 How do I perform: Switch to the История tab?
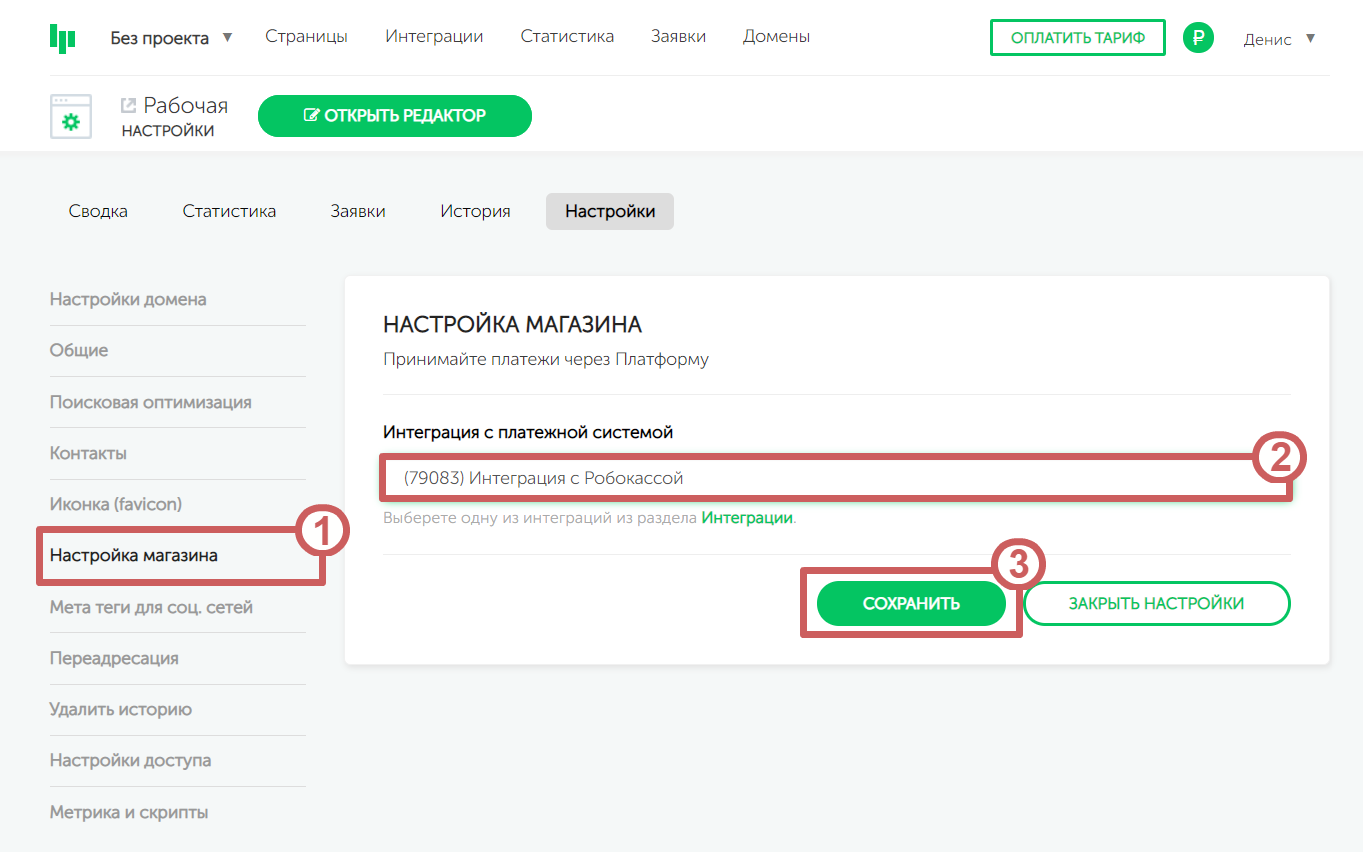[475, 211]
